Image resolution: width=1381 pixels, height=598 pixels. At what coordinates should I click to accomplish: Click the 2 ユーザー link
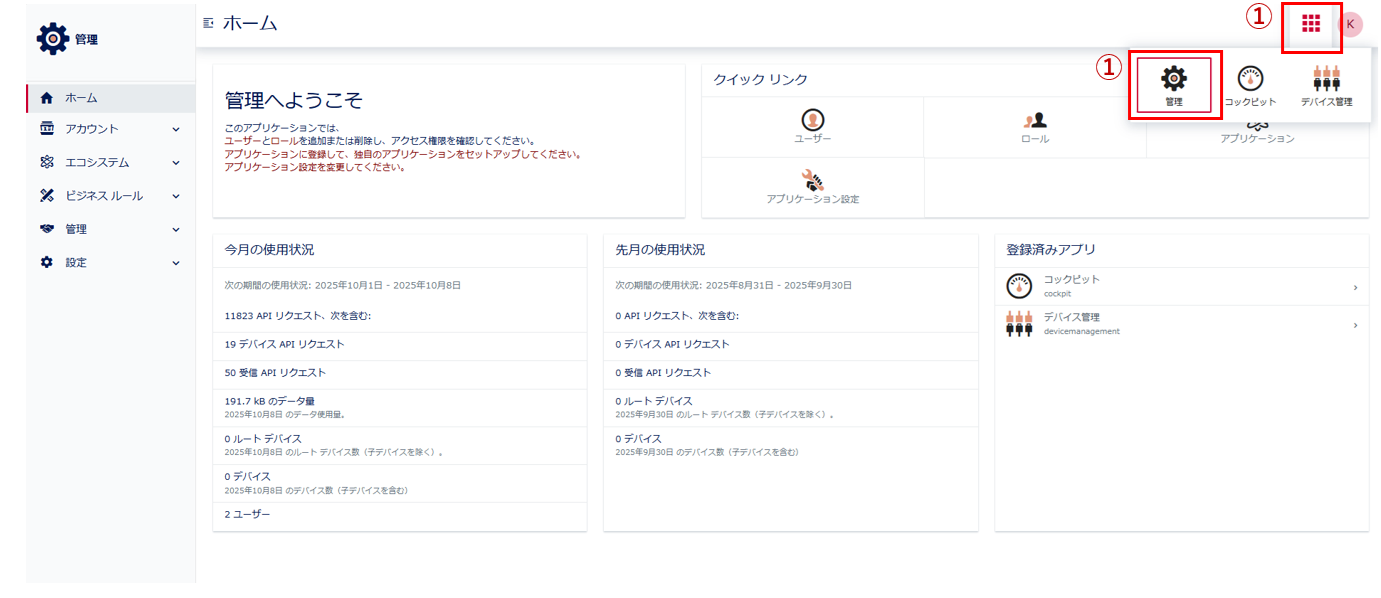(247, 512)
